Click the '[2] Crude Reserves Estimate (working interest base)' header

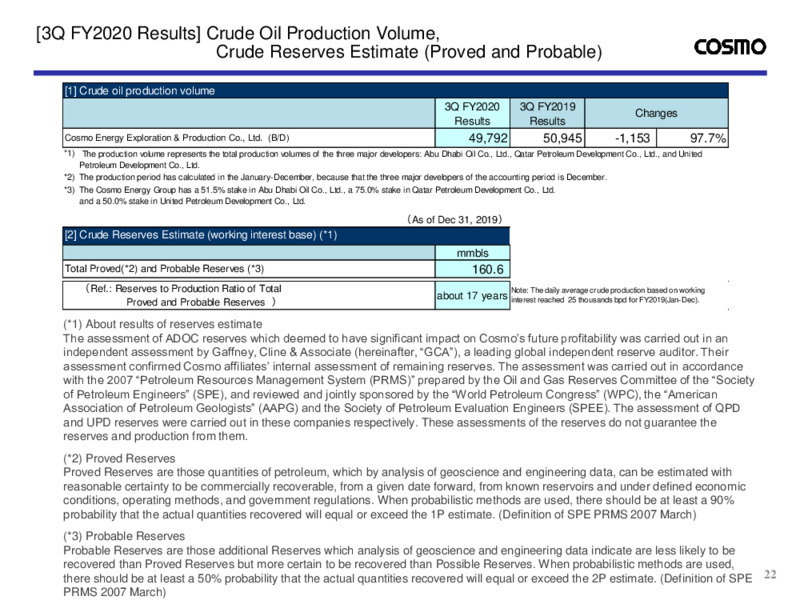(x=286, y=235)
